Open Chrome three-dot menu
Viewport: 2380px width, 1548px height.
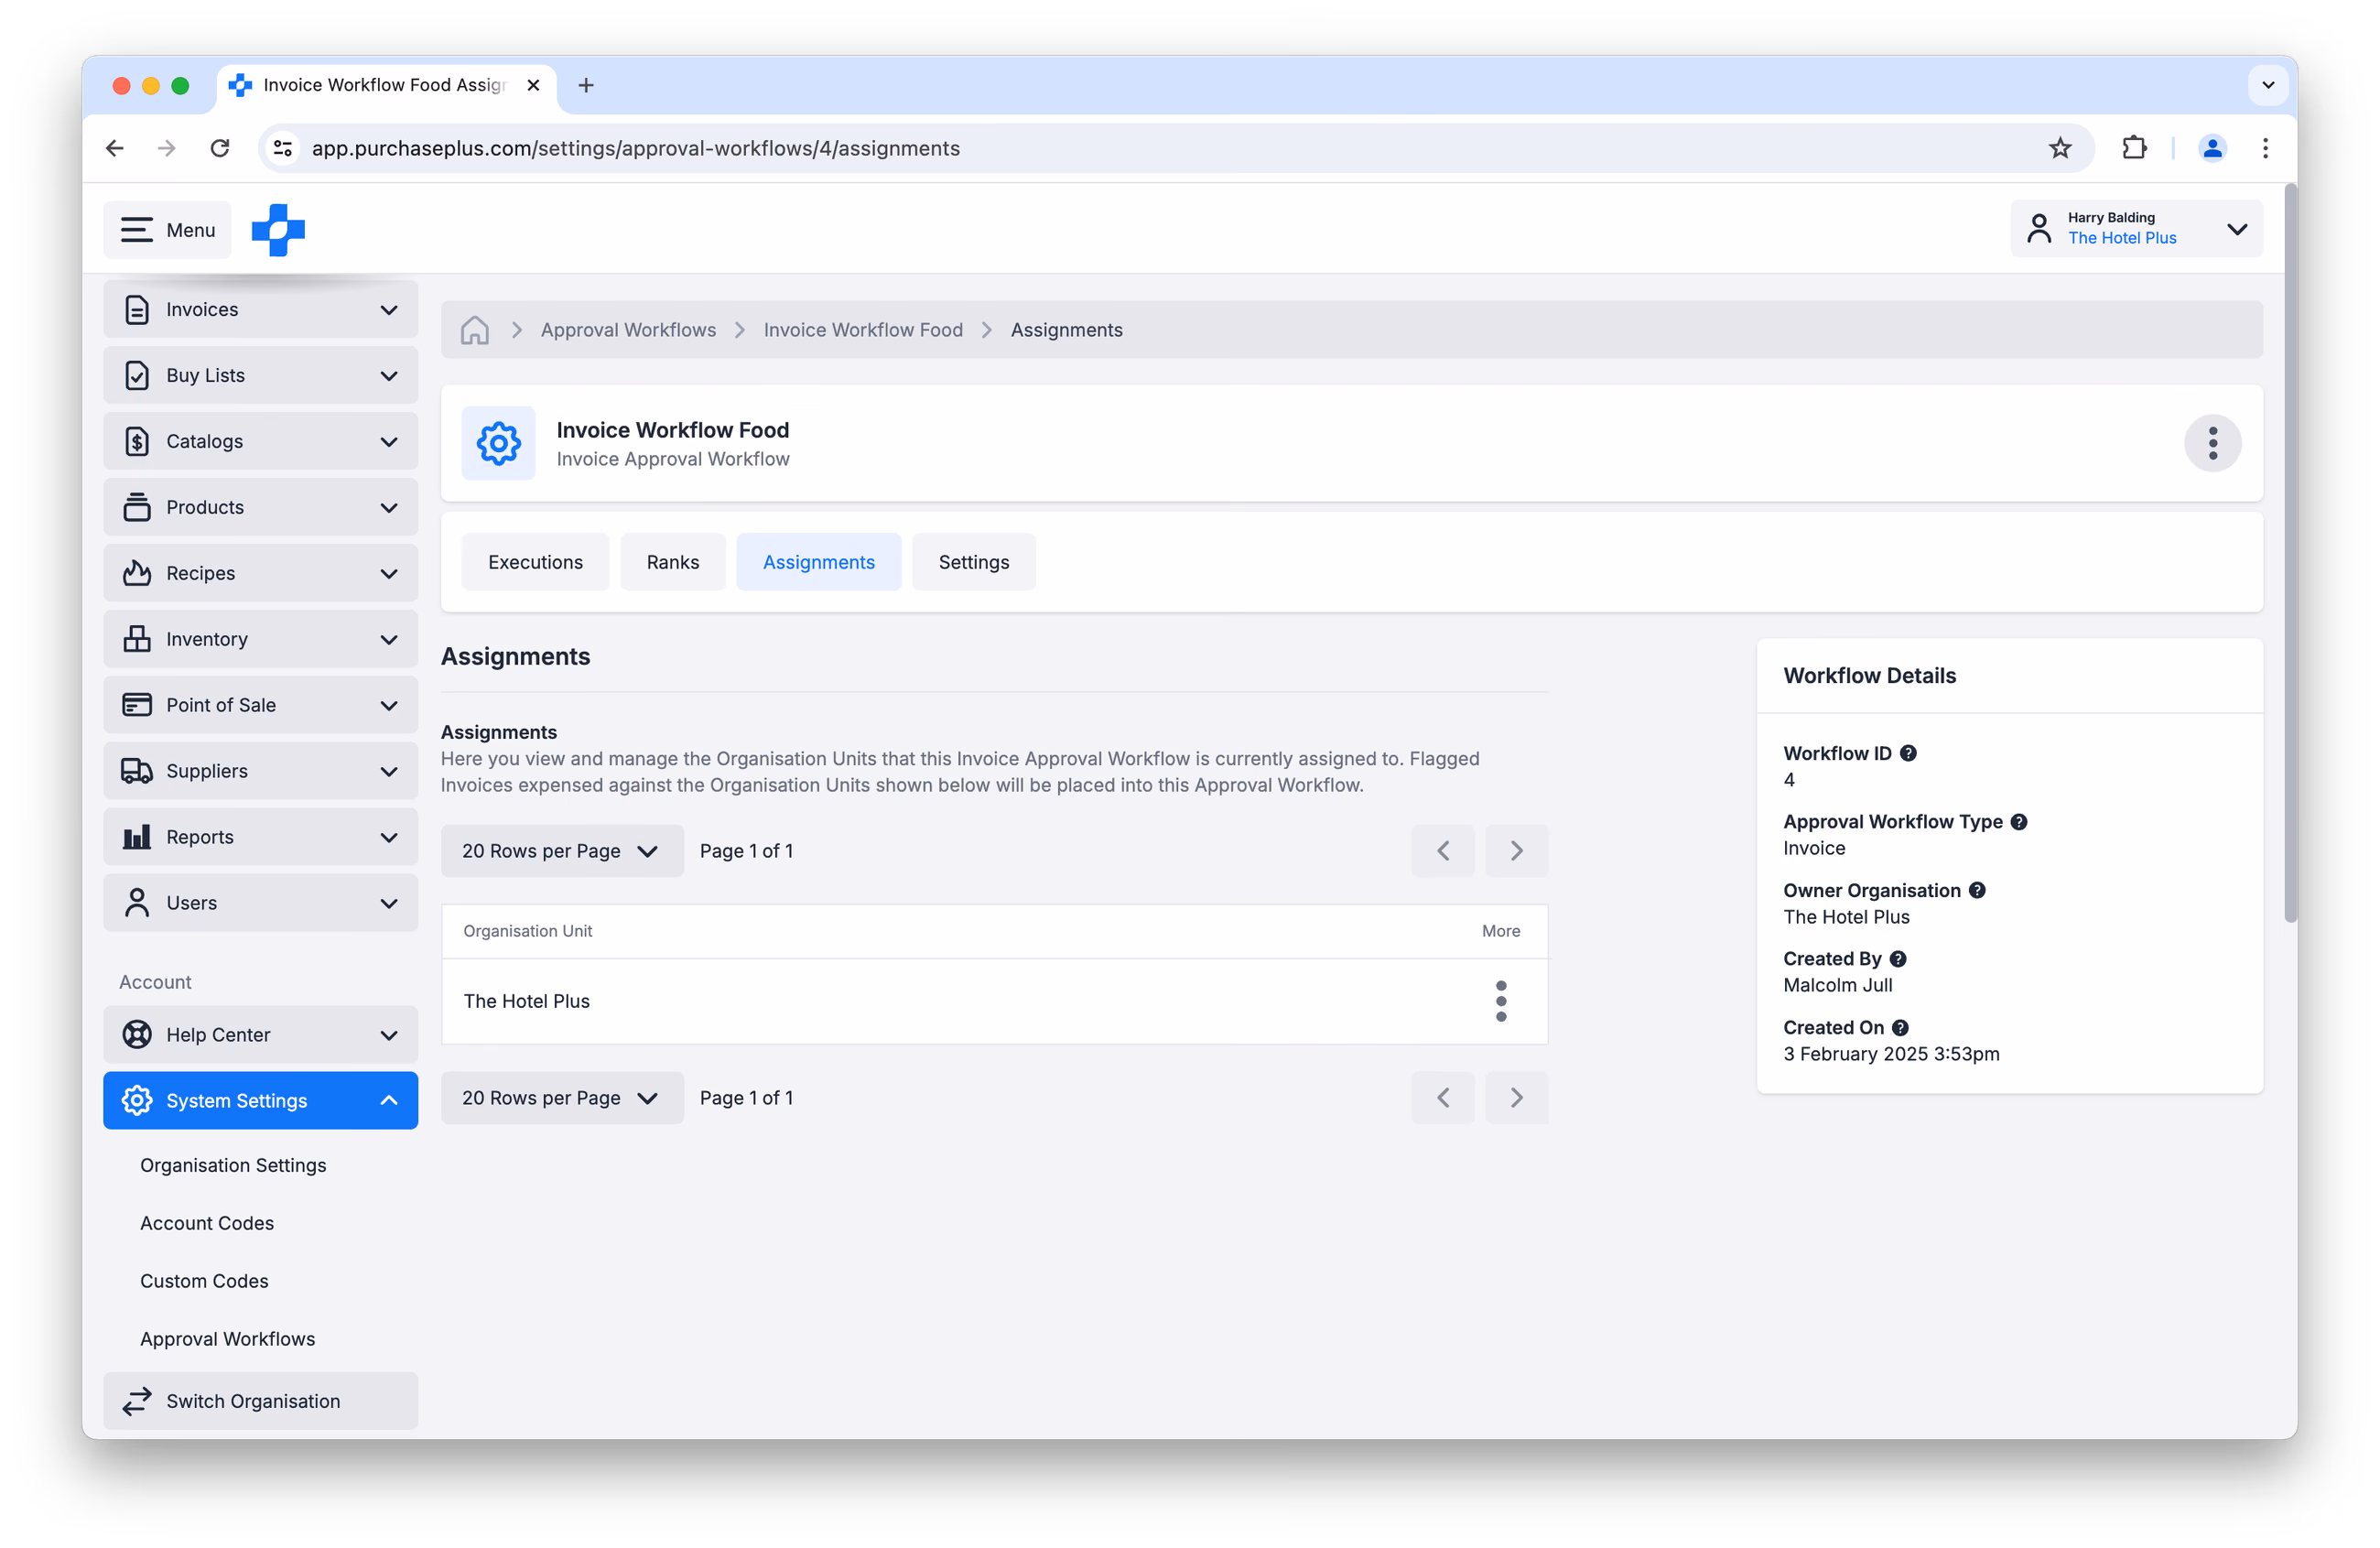pyautogui.click(x=2266, y=149)
